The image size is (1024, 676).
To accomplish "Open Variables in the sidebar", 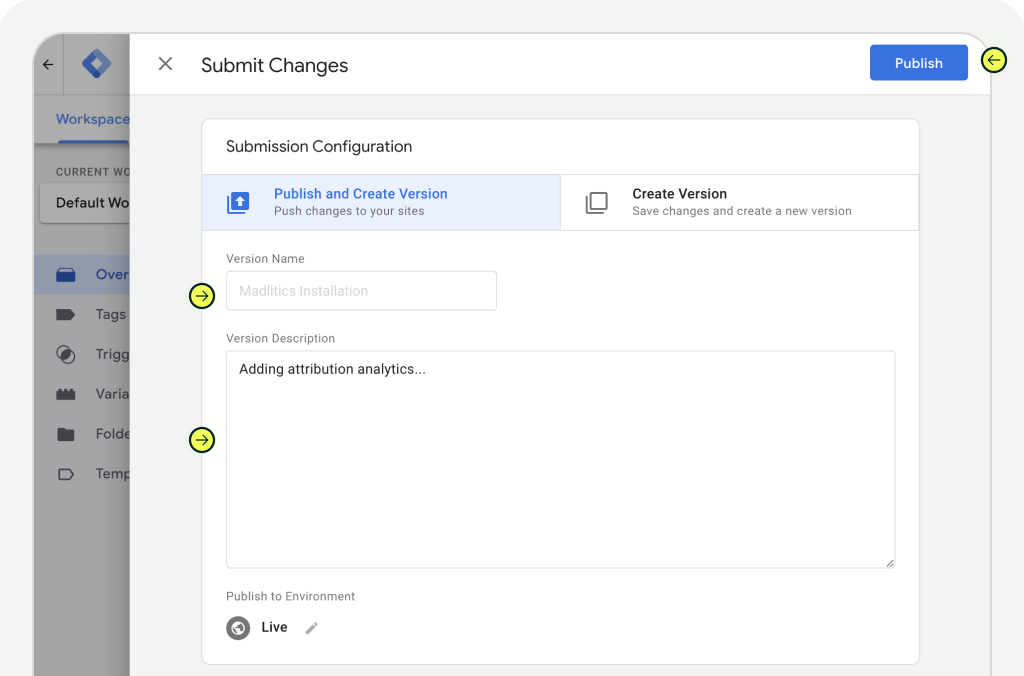I will [x=82, y=394].
